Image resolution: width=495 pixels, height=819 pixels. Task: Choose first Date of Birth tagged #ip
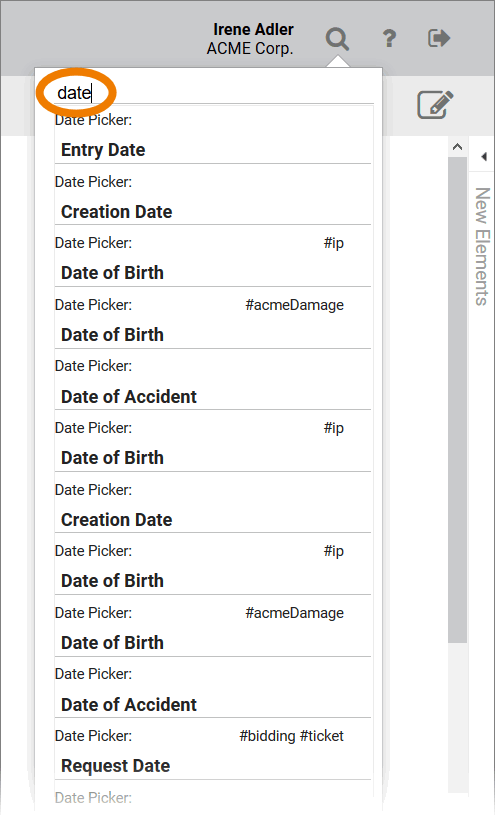tap(213, 256)
